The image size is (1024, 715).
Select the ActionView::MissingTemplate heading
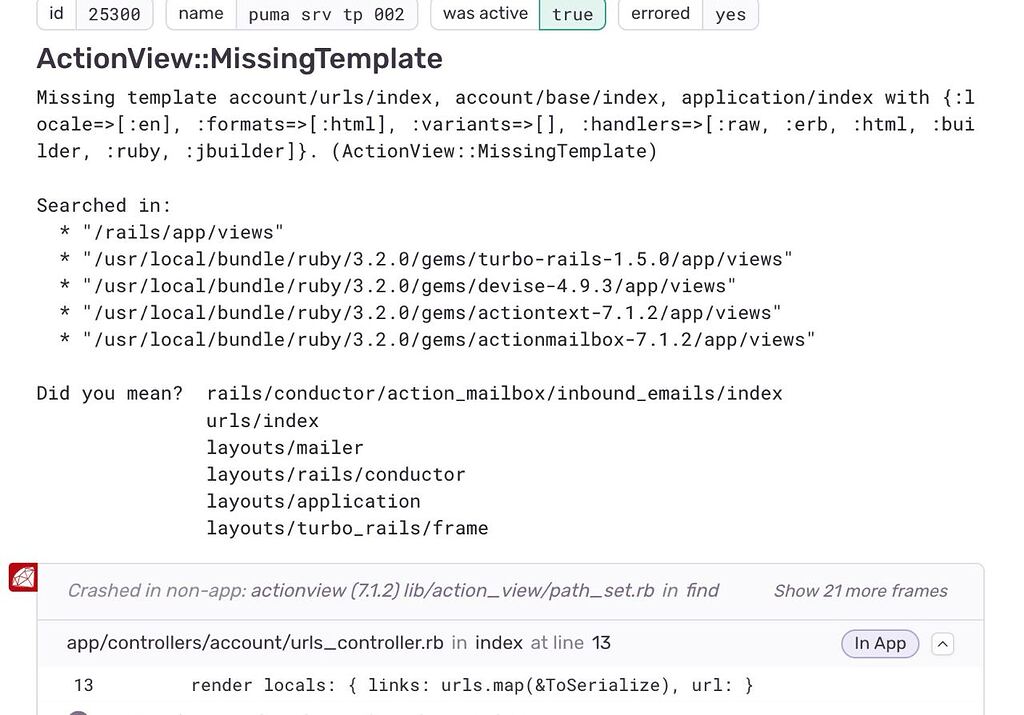click(239, 58)
